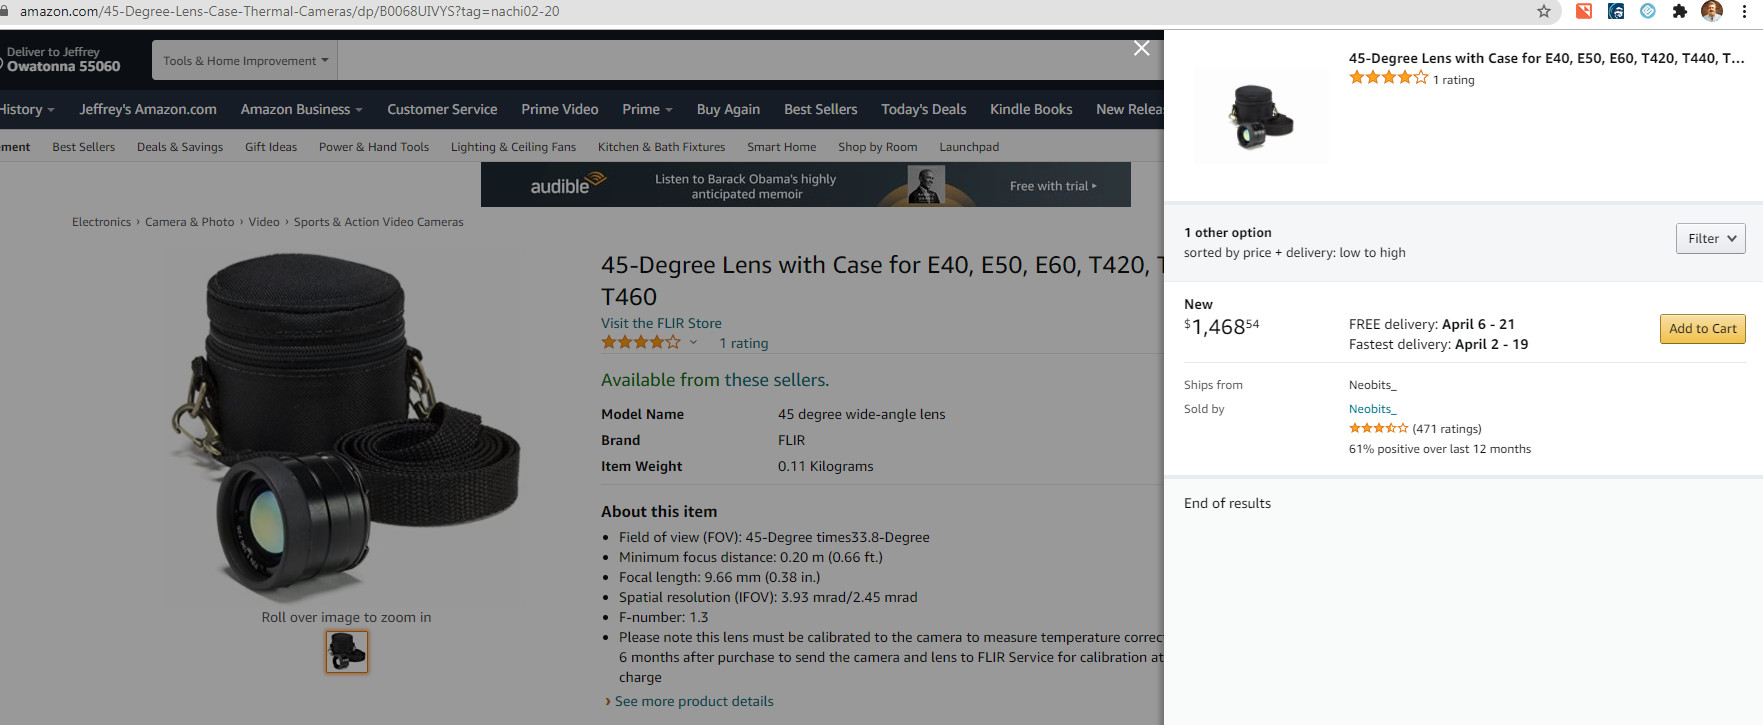
Task: Open the Chrome three-dot menu
Action: (1744, 11)
